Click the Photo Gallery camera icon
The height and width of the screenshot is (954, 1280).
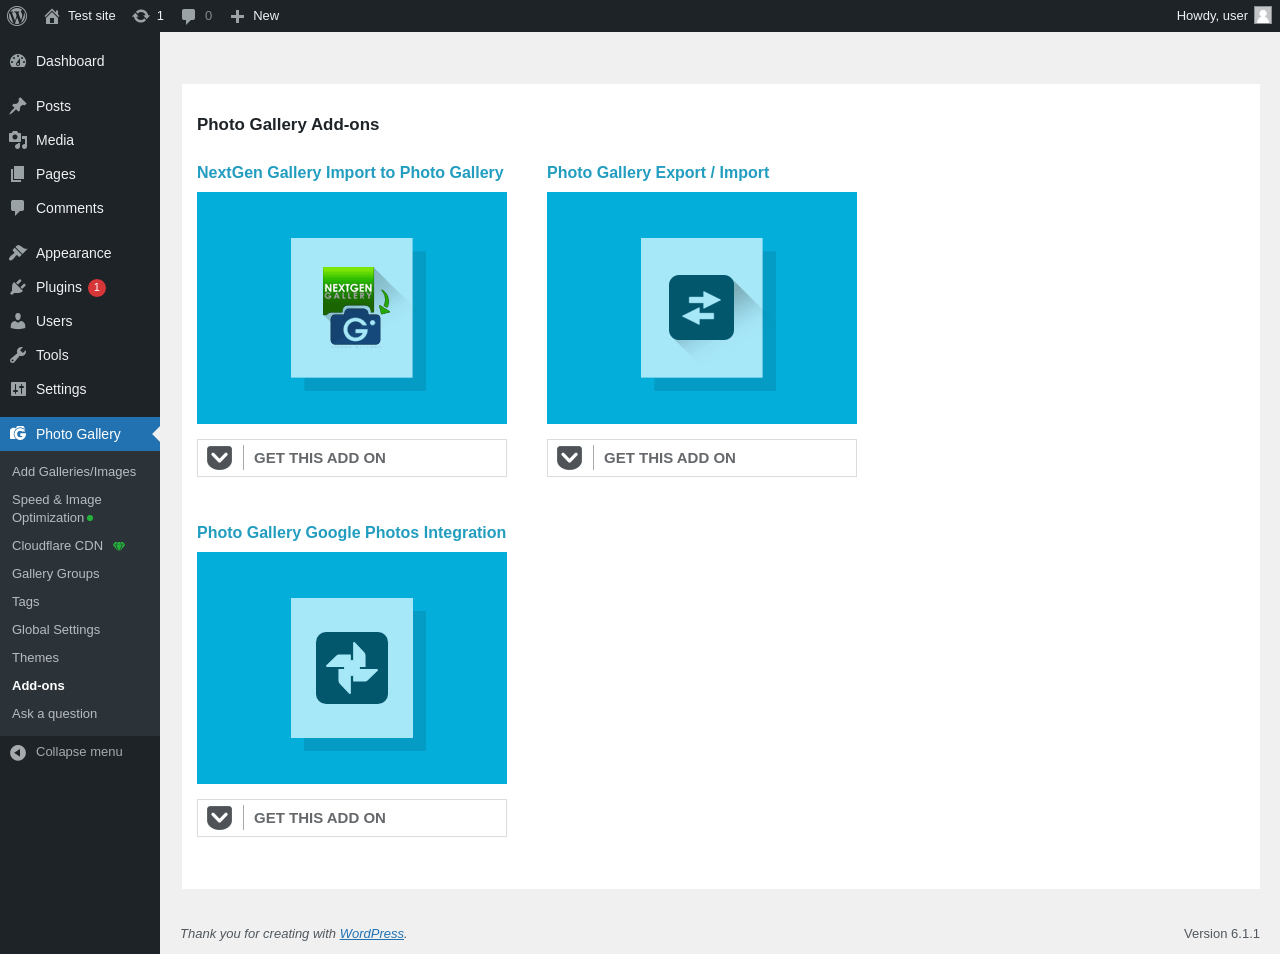tap(18, 434)
